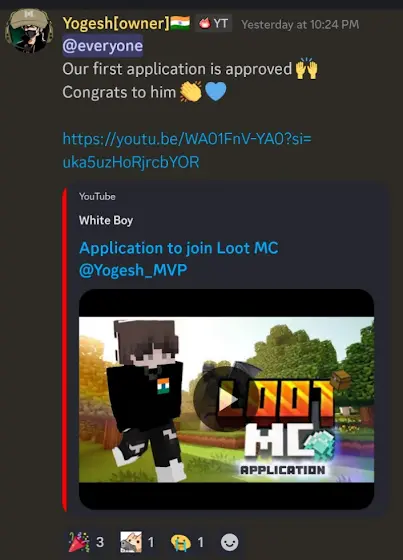This screenshot has width=403, height=560.
Task: Click the YouTube provider label in embed
Action: [97, 196]
